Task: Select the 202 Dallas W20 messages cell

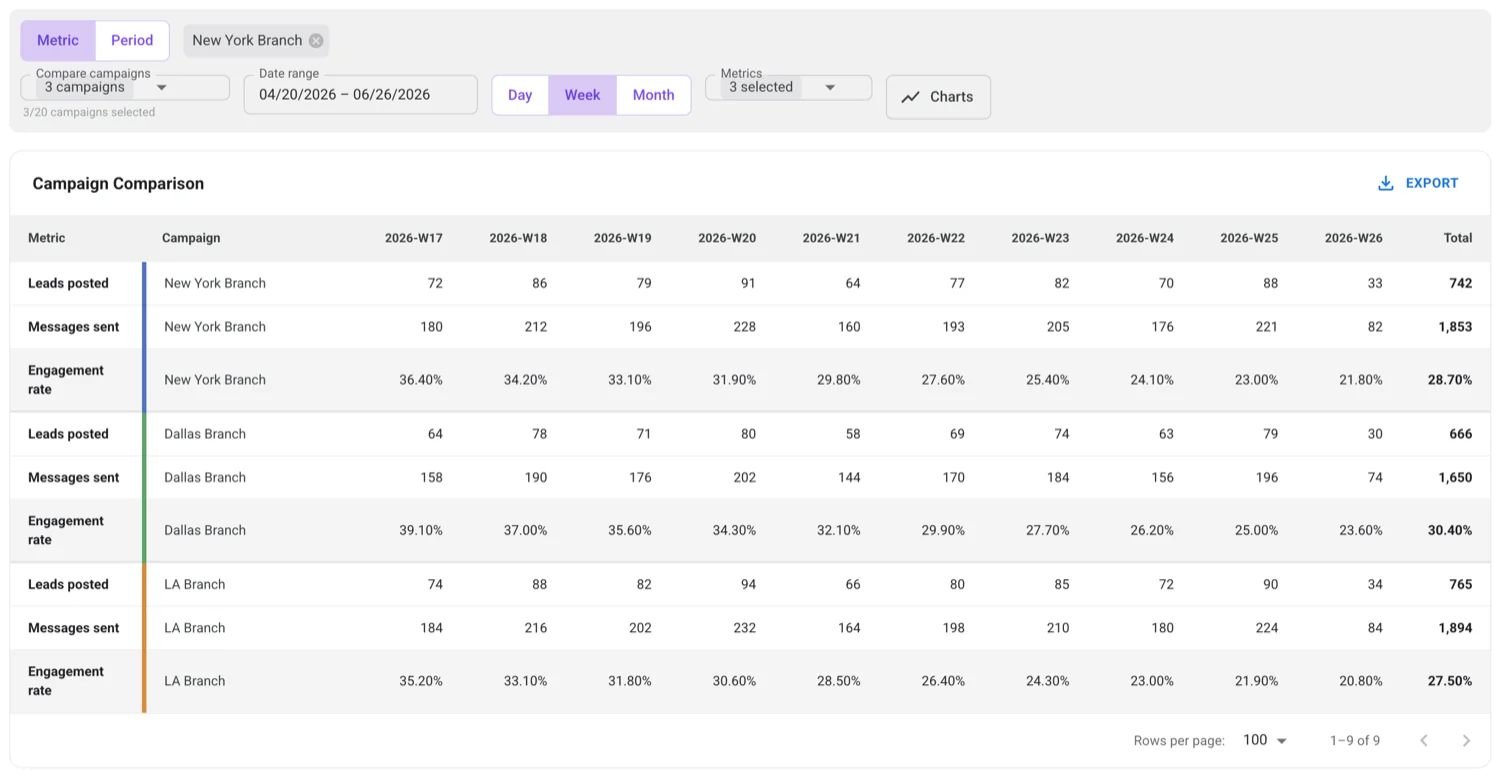Action: pyautogui.click(x=745, y=478)
